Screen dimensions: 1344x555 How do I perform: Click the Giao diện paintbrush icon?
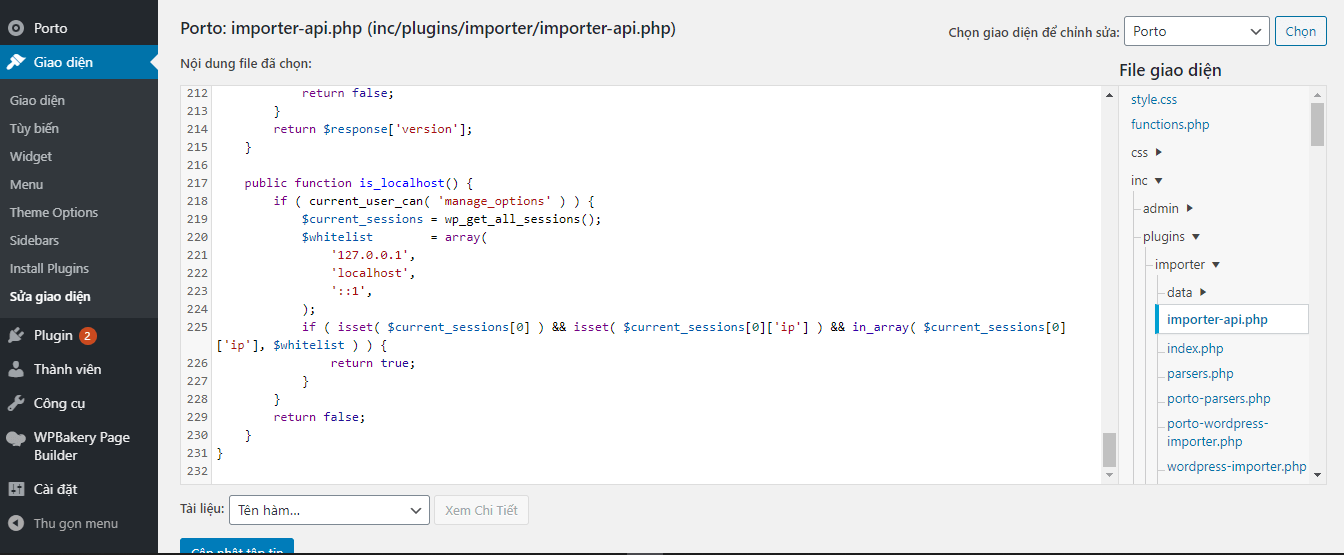point(16,62)
